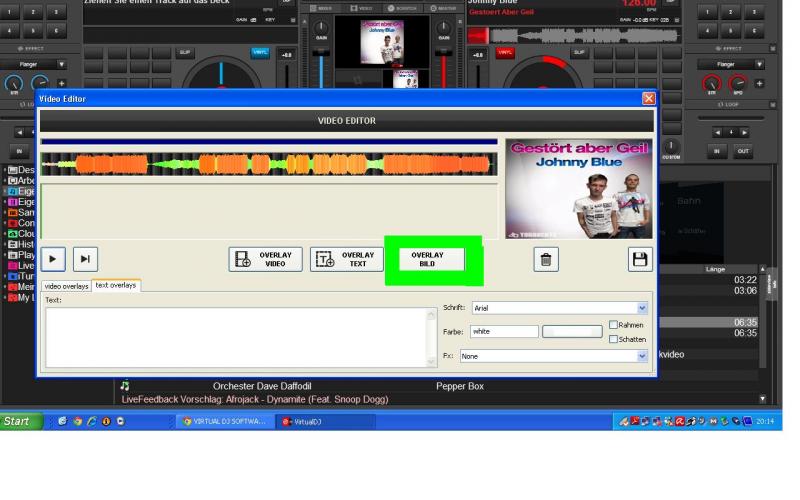Select the Live entry in browser tree
Screen dimensions: 800x500
coord(21,266)
